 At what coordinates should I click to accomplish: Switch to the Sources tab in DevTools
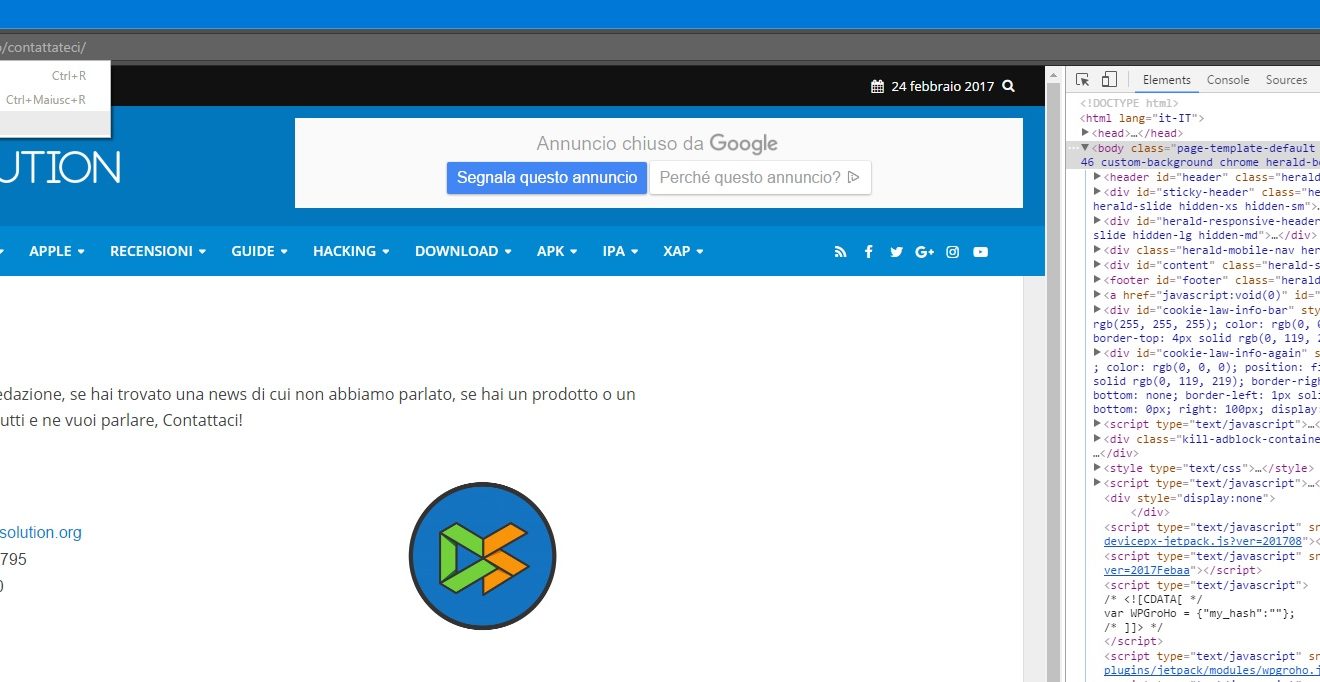tap(1286, 80)
